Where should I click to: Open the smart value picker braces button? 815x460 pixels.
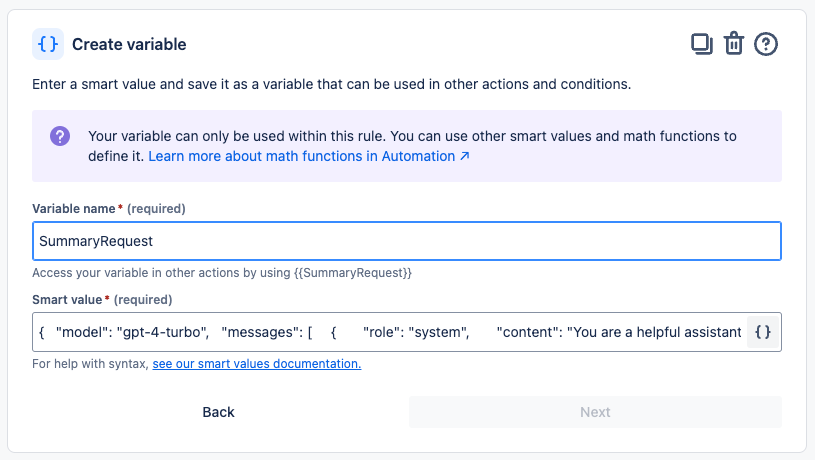click(x=762, y=332)
